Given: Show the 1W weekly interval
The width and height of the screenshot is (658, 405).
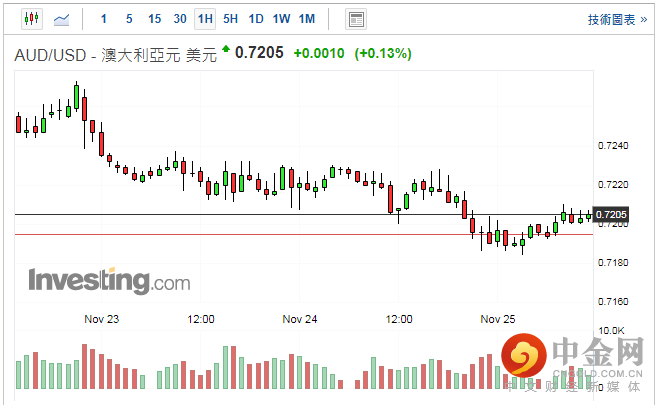Looking at the screenshot, I should pos(281,19).
